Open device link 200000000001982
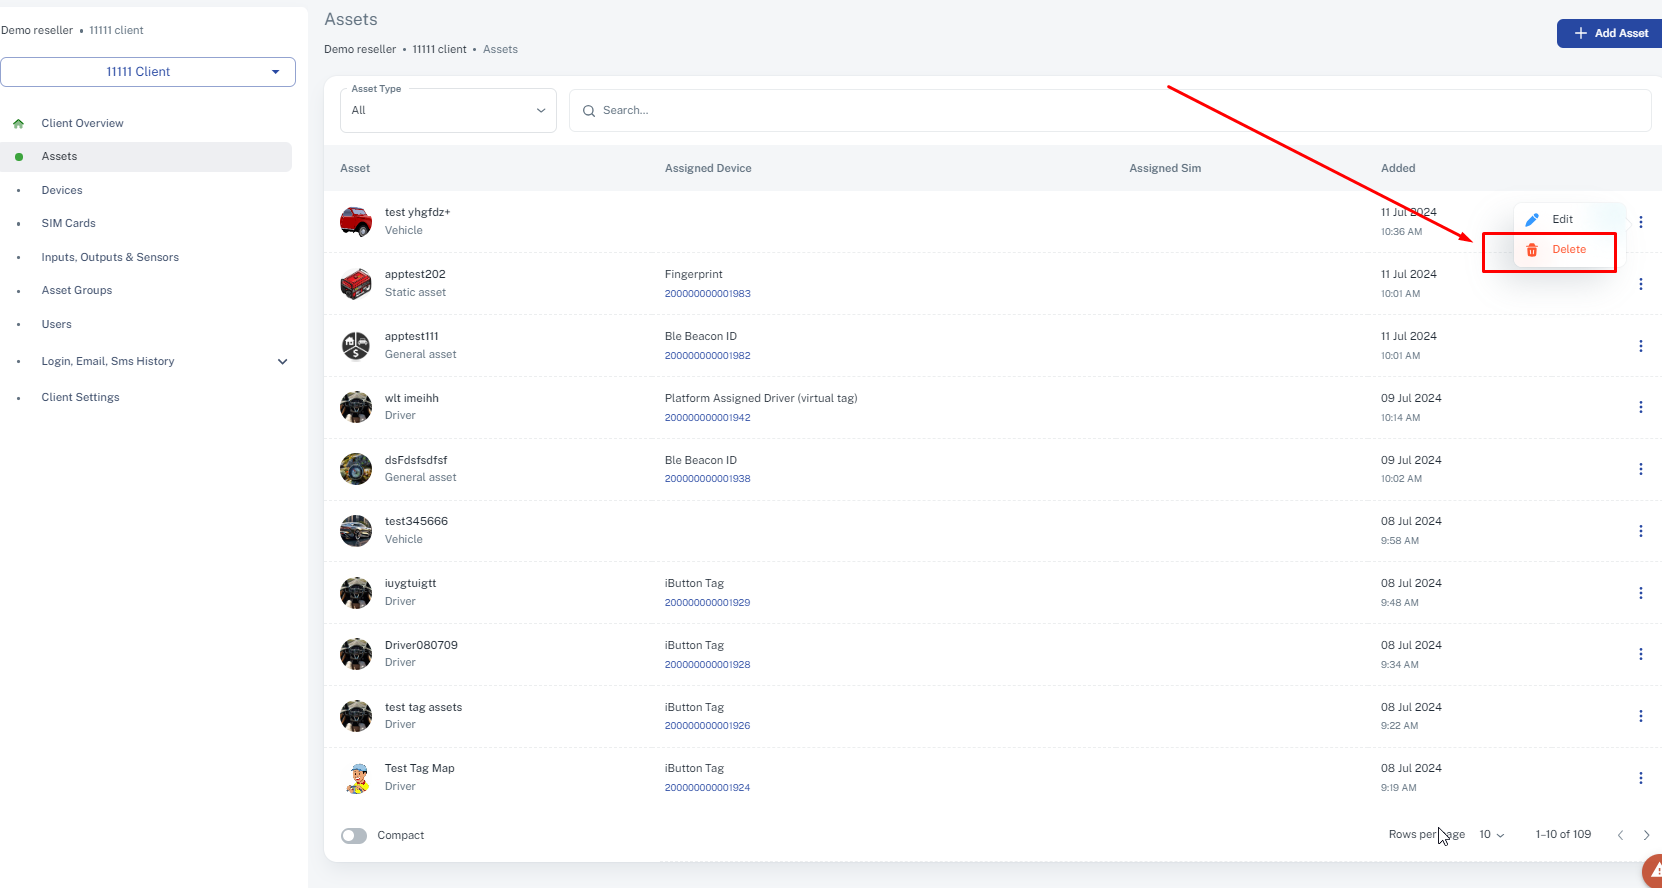Image resolution: width=1662 pixels, height=888 pixels. coord(707,356)
